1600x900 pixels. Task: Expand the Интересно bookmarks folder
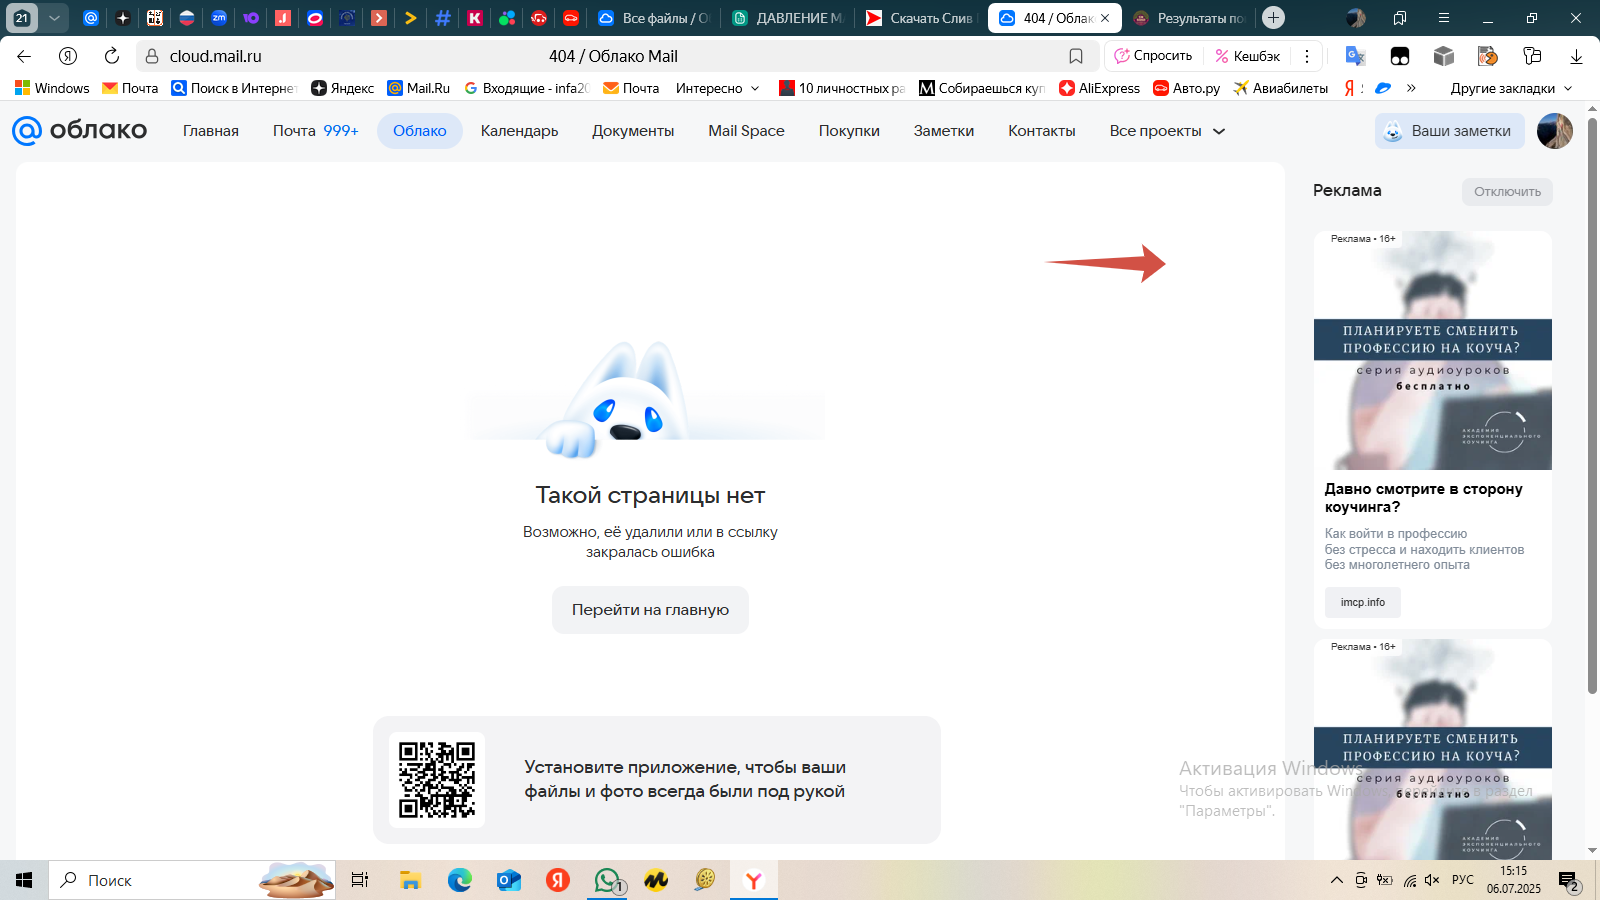(x=717, y=88)
